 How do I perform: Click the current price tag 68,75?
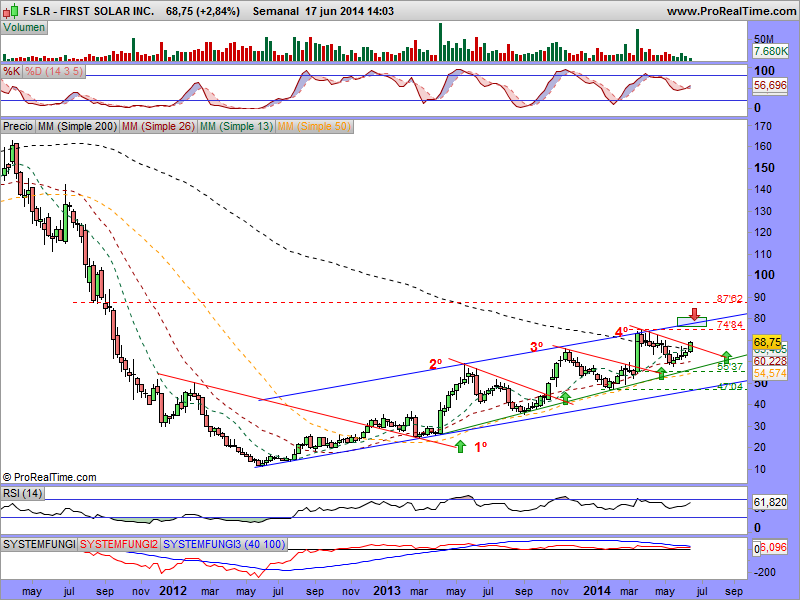point(768,342)
